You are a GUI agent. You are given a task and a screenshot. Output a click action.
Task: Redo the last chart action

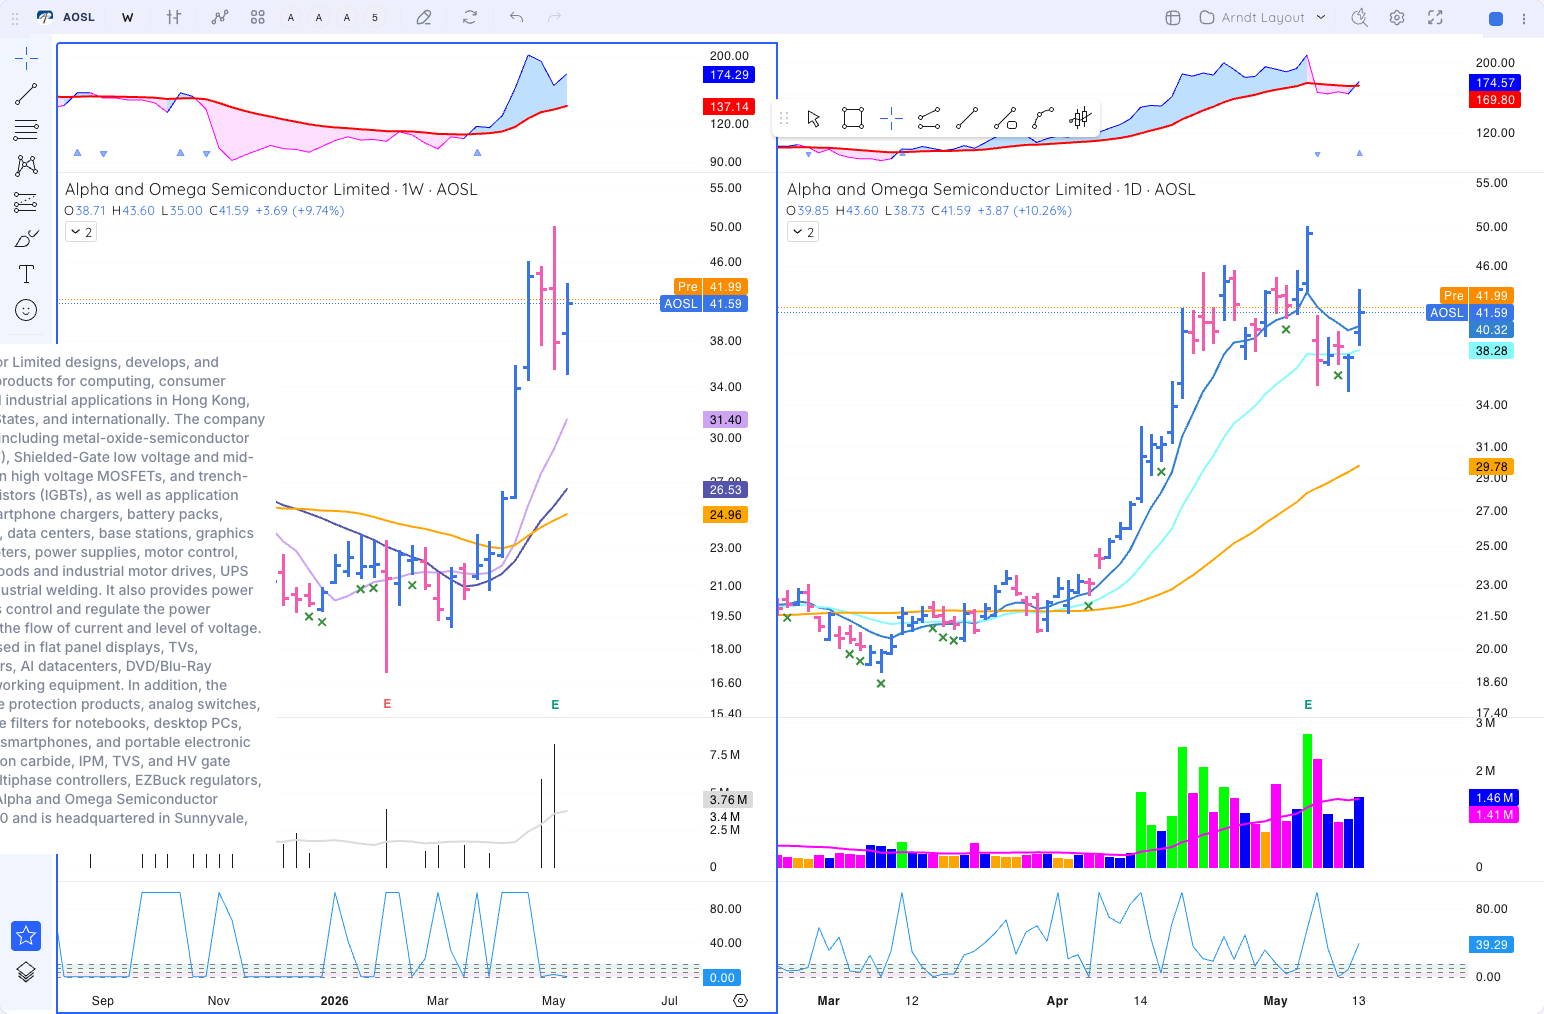point(555,17)
